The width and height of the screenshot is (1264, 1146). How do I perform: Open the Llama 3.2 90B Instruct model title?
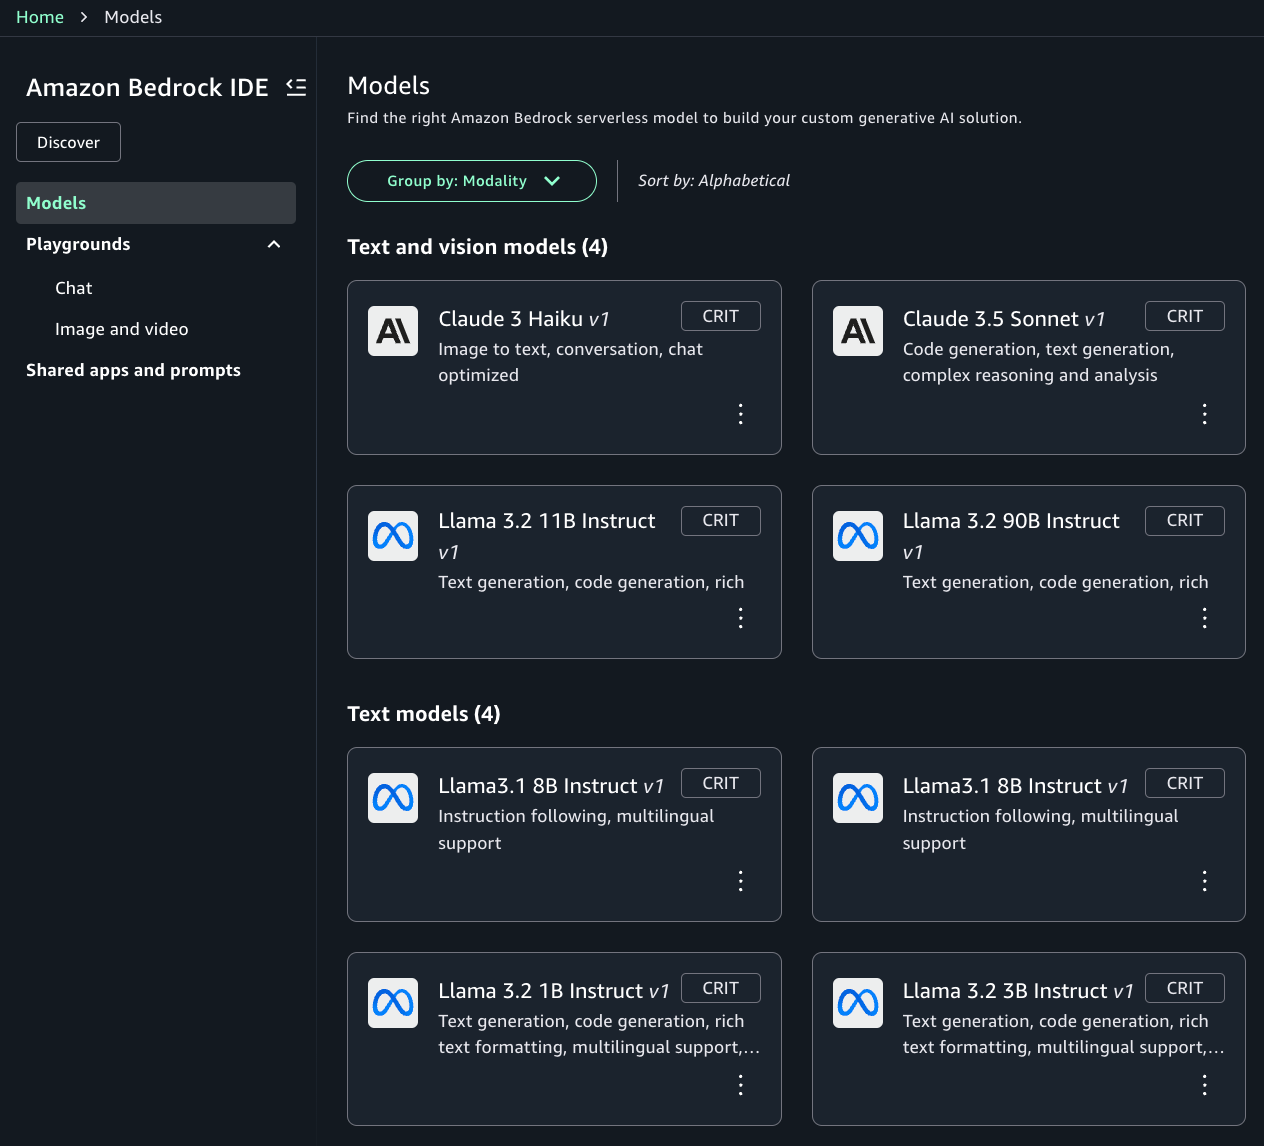point(1011,536)
